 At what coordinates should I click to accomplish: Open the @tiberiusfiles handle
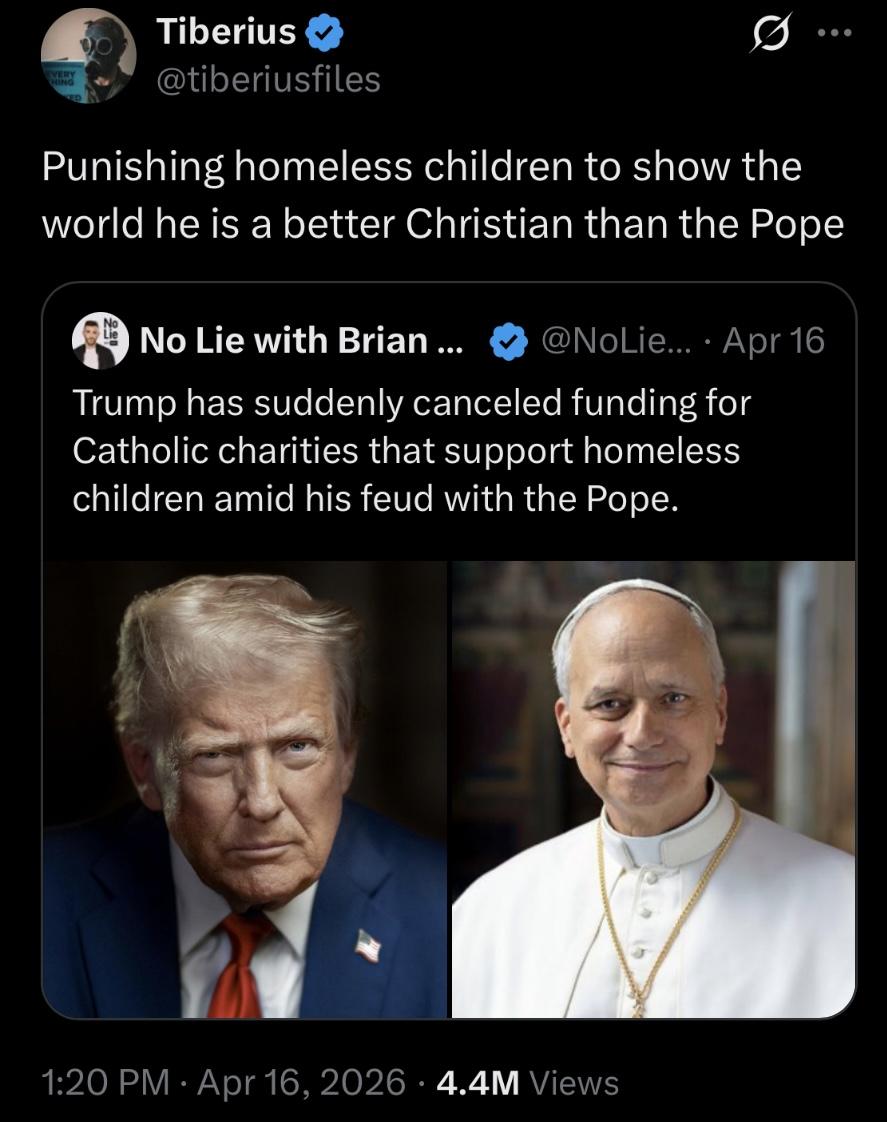[268, 79]
